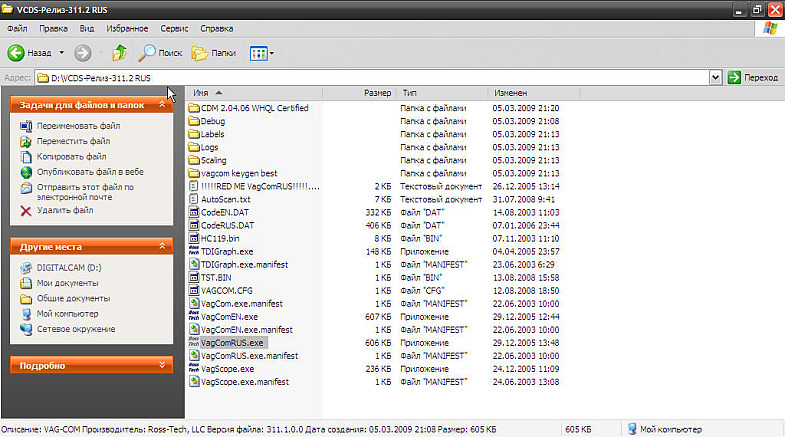Expand the Подробно details panel
The height and width of the screenshot is (437, 785).
(167, 366)
